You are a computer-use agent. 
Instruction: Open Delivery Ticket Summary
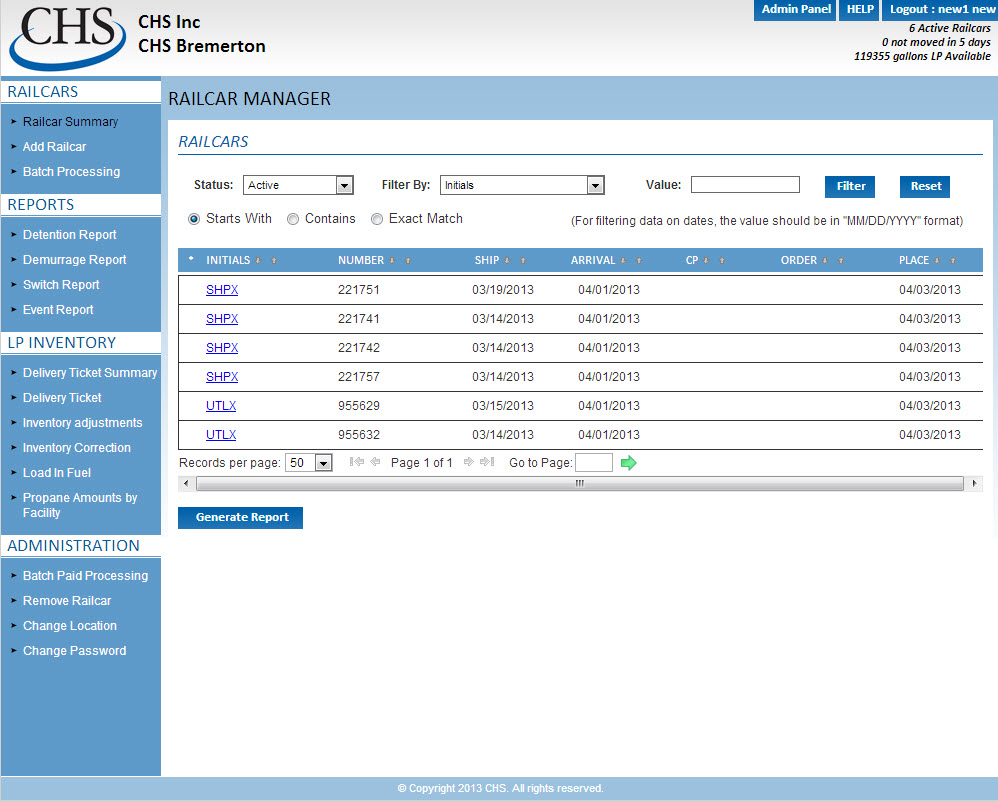[x=90, y=373]
